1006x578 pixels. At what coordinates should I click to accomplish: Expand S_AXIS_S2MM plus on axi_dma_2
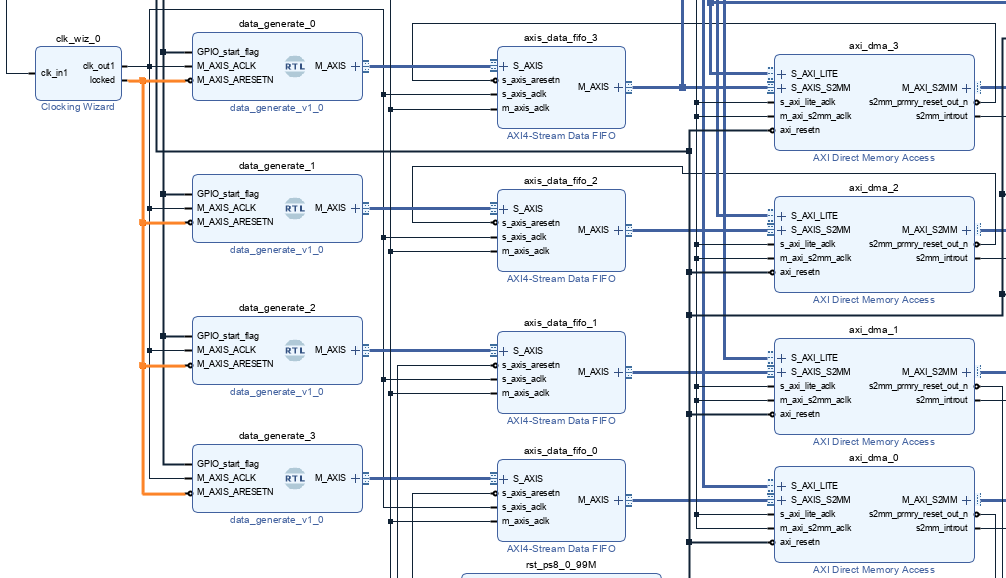[x=781, y=230]
